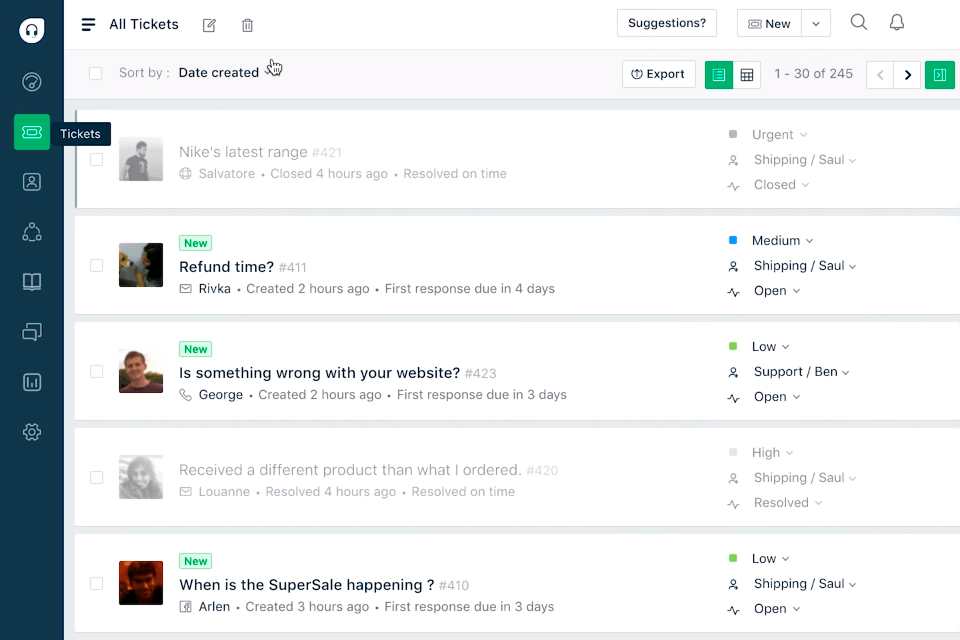The width and height of the screenshot is (960, 640).
Task: Open the Contacts icon in the sidebar
Action: 31,181
